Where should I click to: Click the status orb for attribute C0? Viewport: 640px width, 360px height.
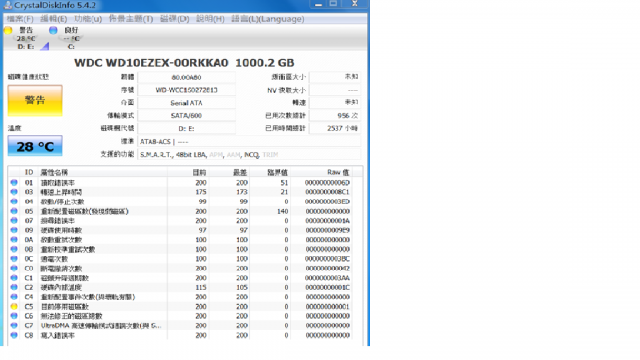click(14, 268)
